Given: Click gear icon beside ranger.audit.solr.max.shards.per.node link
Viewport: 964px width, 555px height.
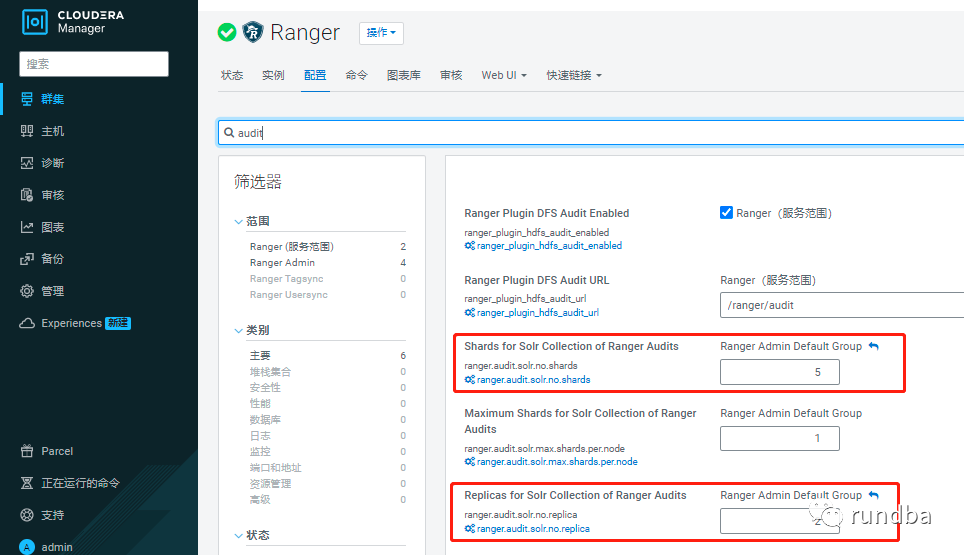Looking at the screenshot, I should click(470, 462).
